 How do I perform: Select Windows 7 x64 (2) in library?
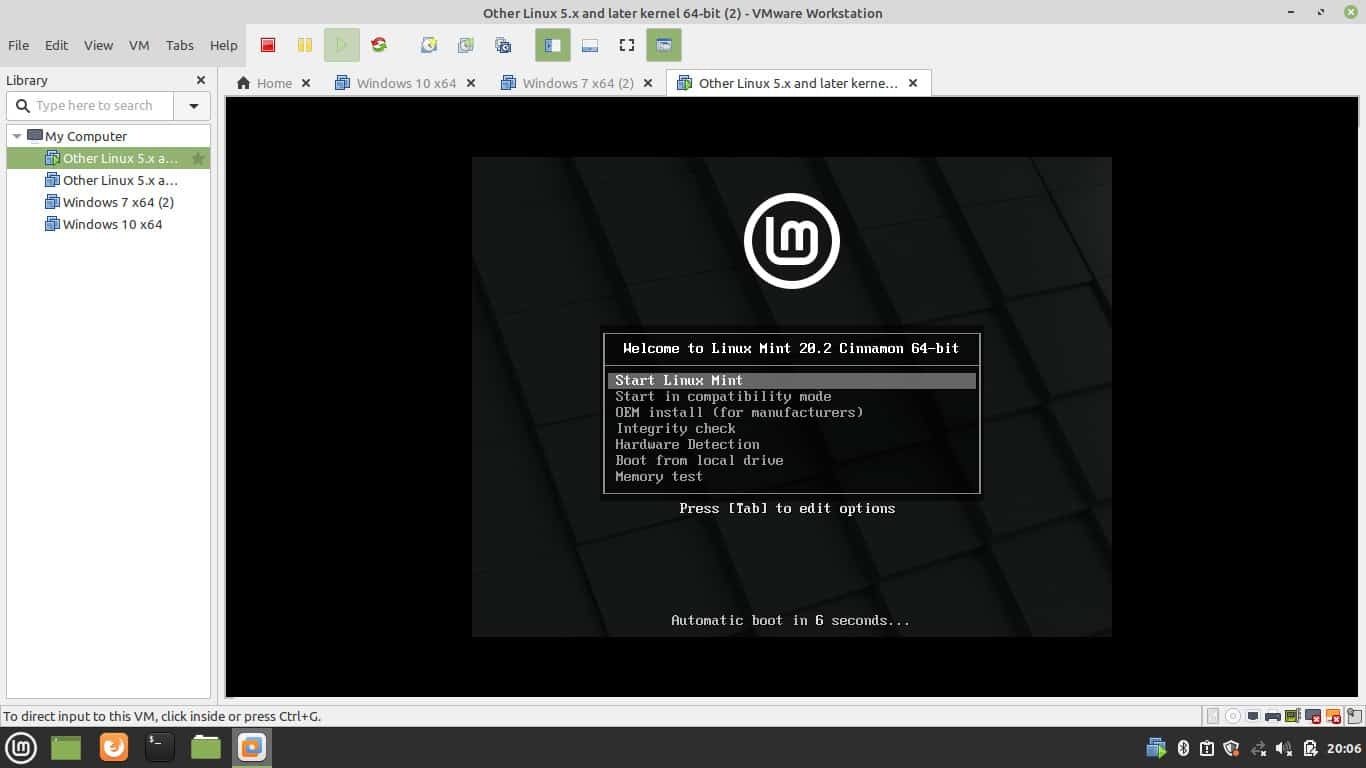(x=109, y=202)
